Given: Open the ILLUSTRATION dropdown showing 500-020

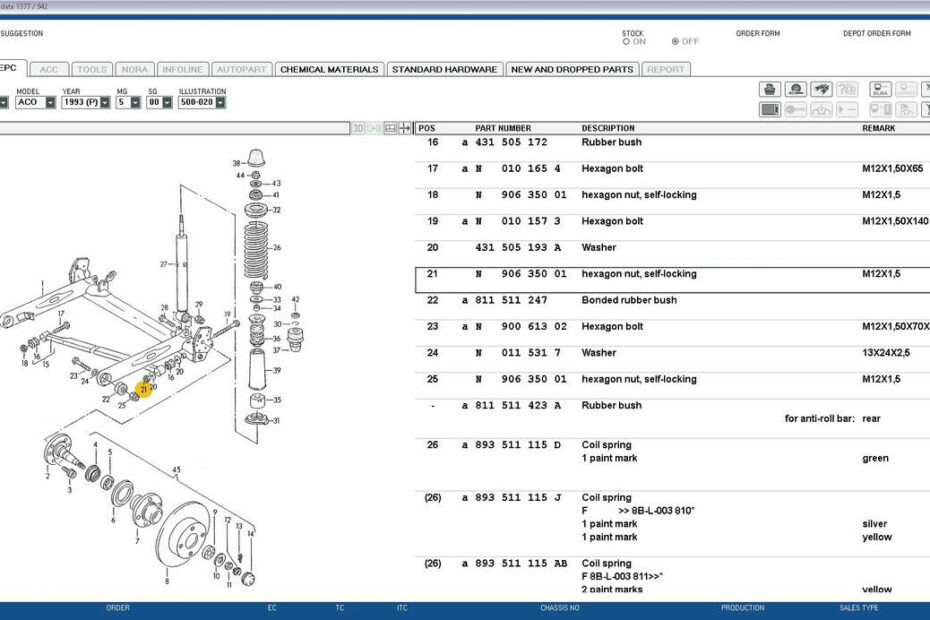Looking at the screenshot, I should pos(202,102).
